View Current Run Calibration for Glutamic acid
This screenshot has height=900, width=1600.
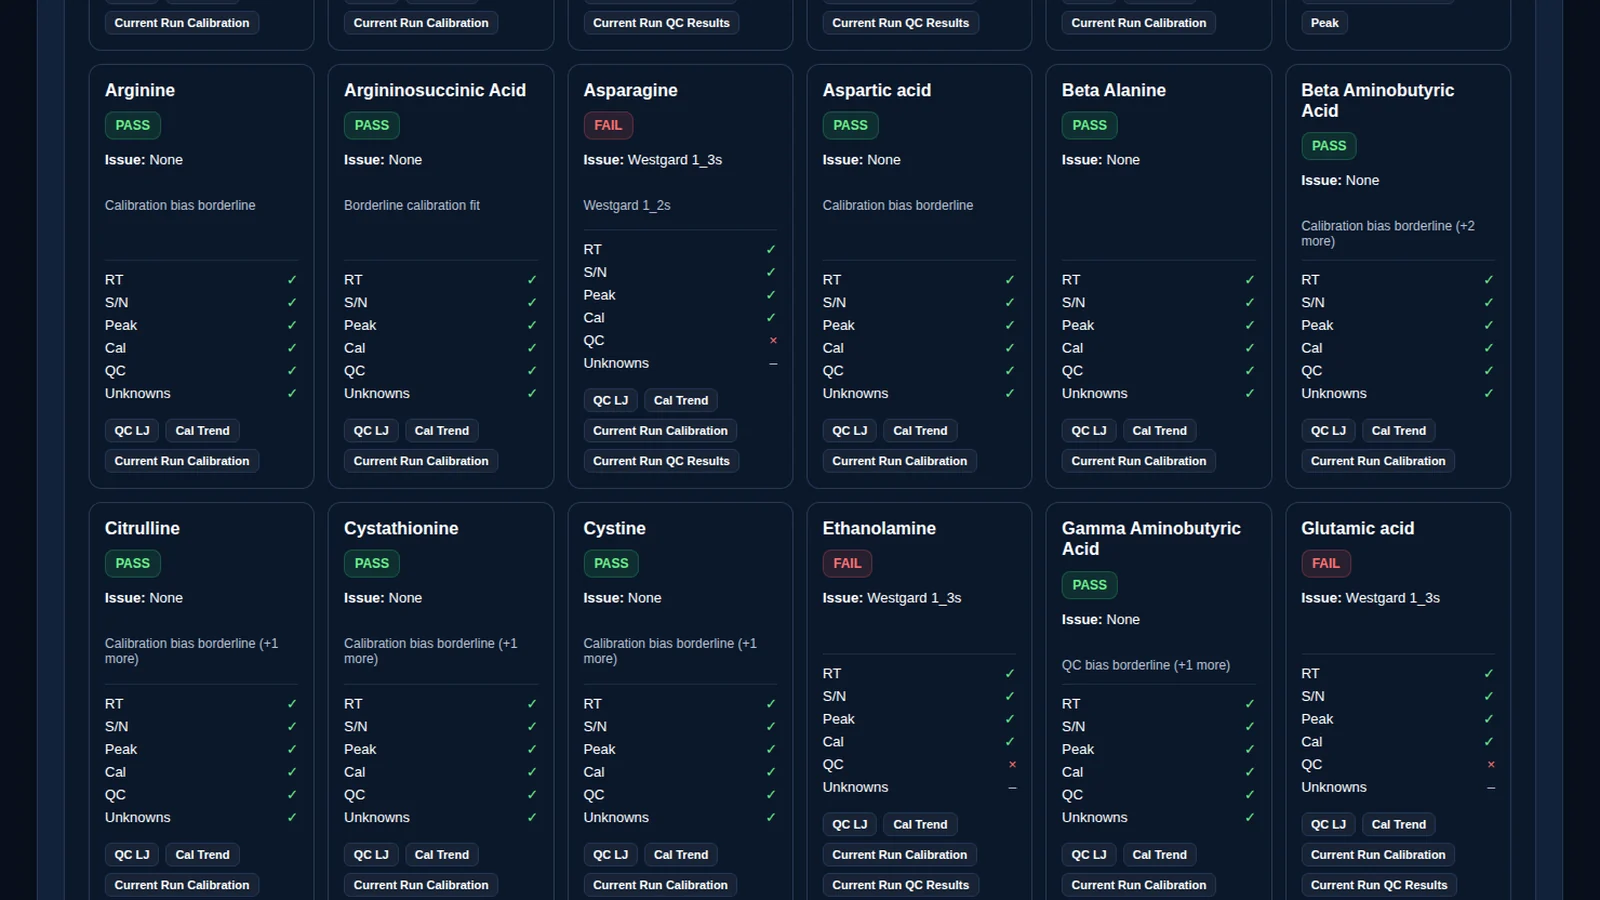coord(1378,855)
